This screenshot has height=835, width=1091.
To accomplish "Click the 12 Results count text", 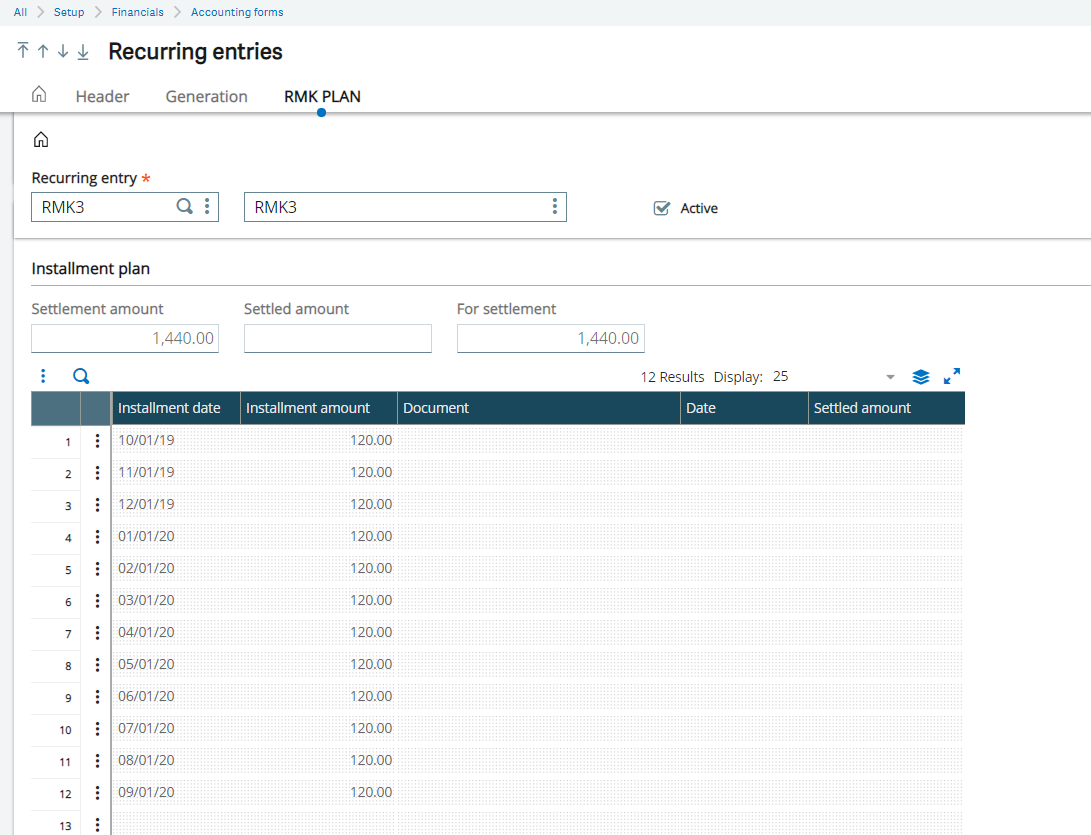I will tap(672, 377).
